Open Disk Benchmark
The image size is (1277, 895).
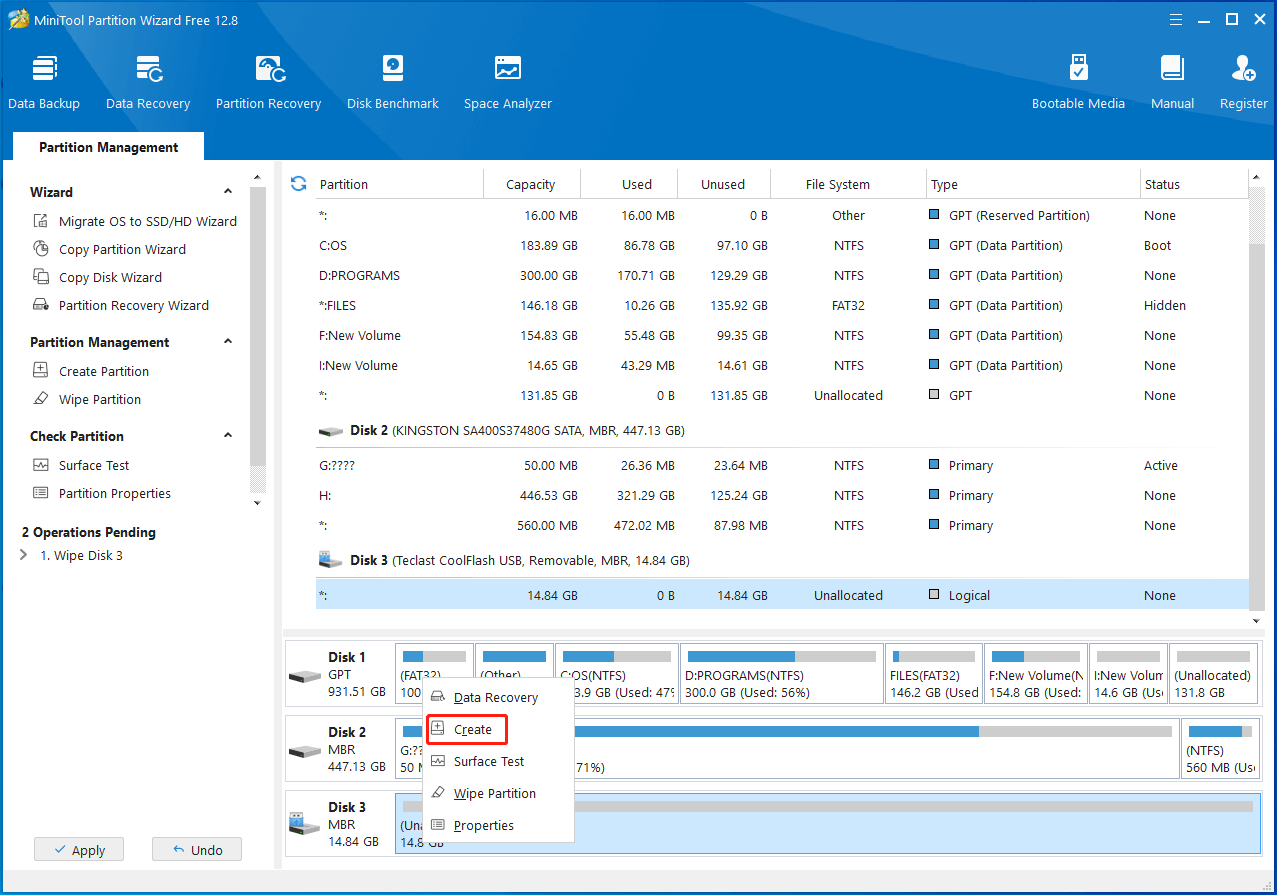pyautogui.click(x=393, y=82)
